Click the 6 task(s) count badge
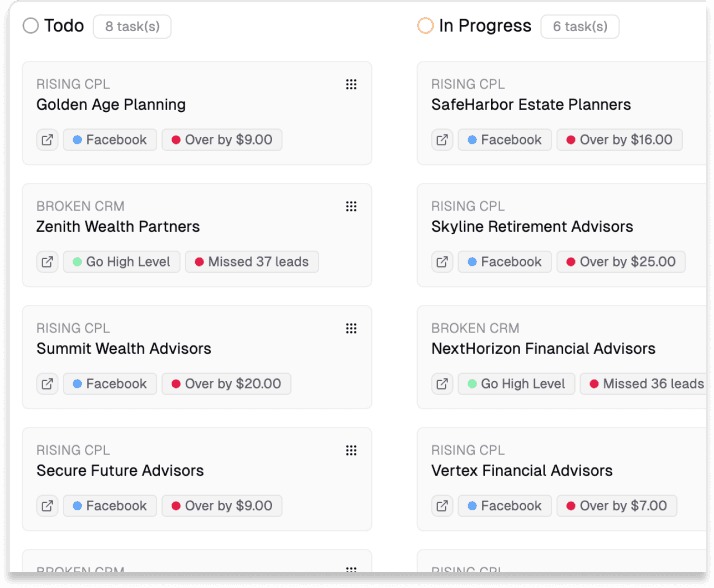 coord(580,27)
